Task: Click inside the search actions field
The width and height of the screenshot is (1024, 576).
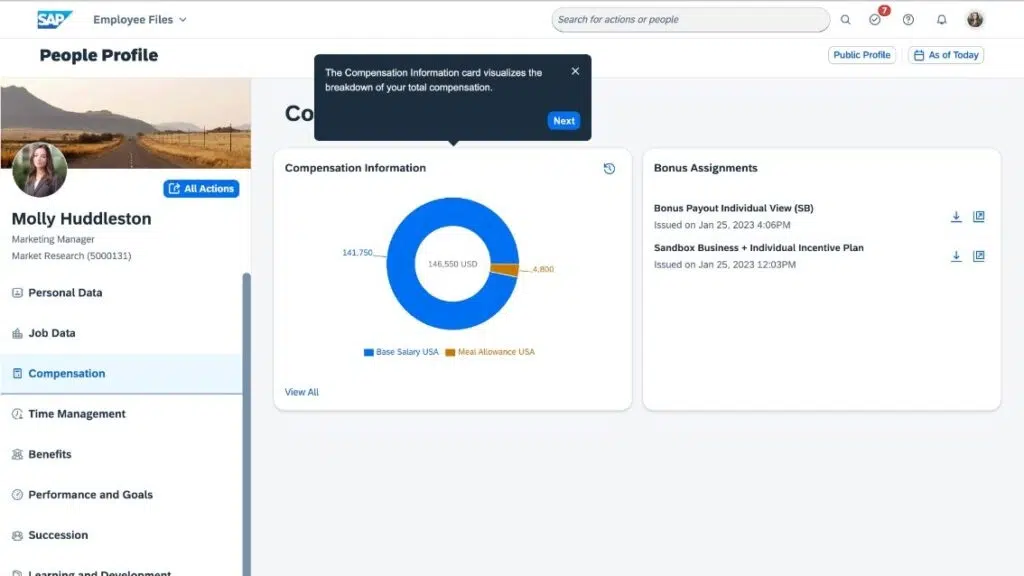Action: [x=690, y=19]
